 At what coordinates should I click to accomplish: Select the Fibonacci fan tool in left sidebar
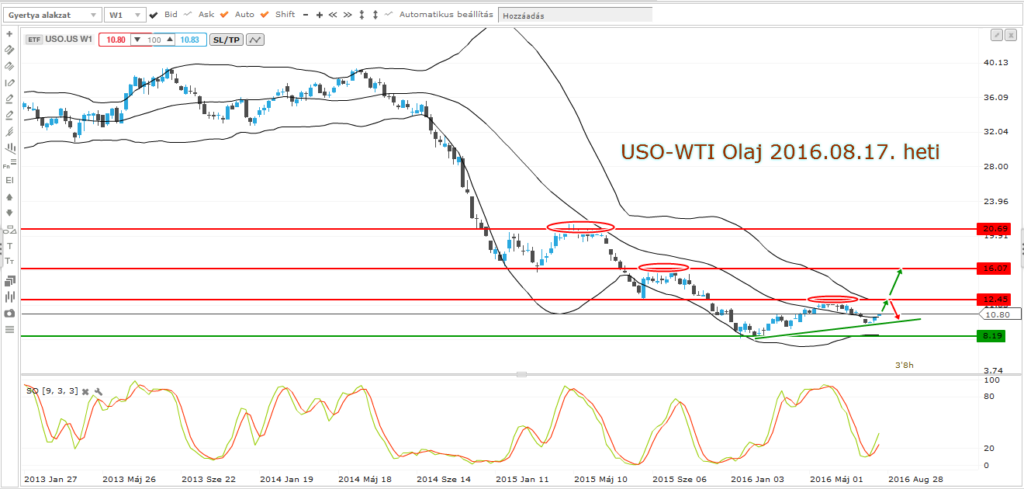10,131
